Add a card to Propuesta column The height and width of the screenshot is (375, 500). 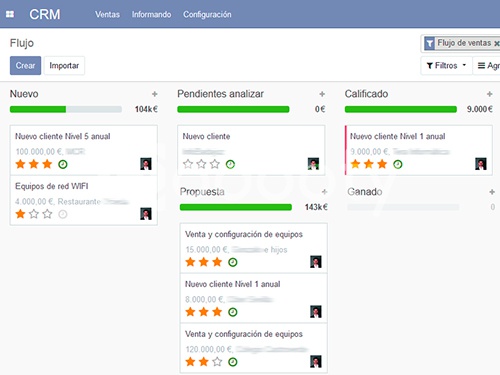(324, 192)
